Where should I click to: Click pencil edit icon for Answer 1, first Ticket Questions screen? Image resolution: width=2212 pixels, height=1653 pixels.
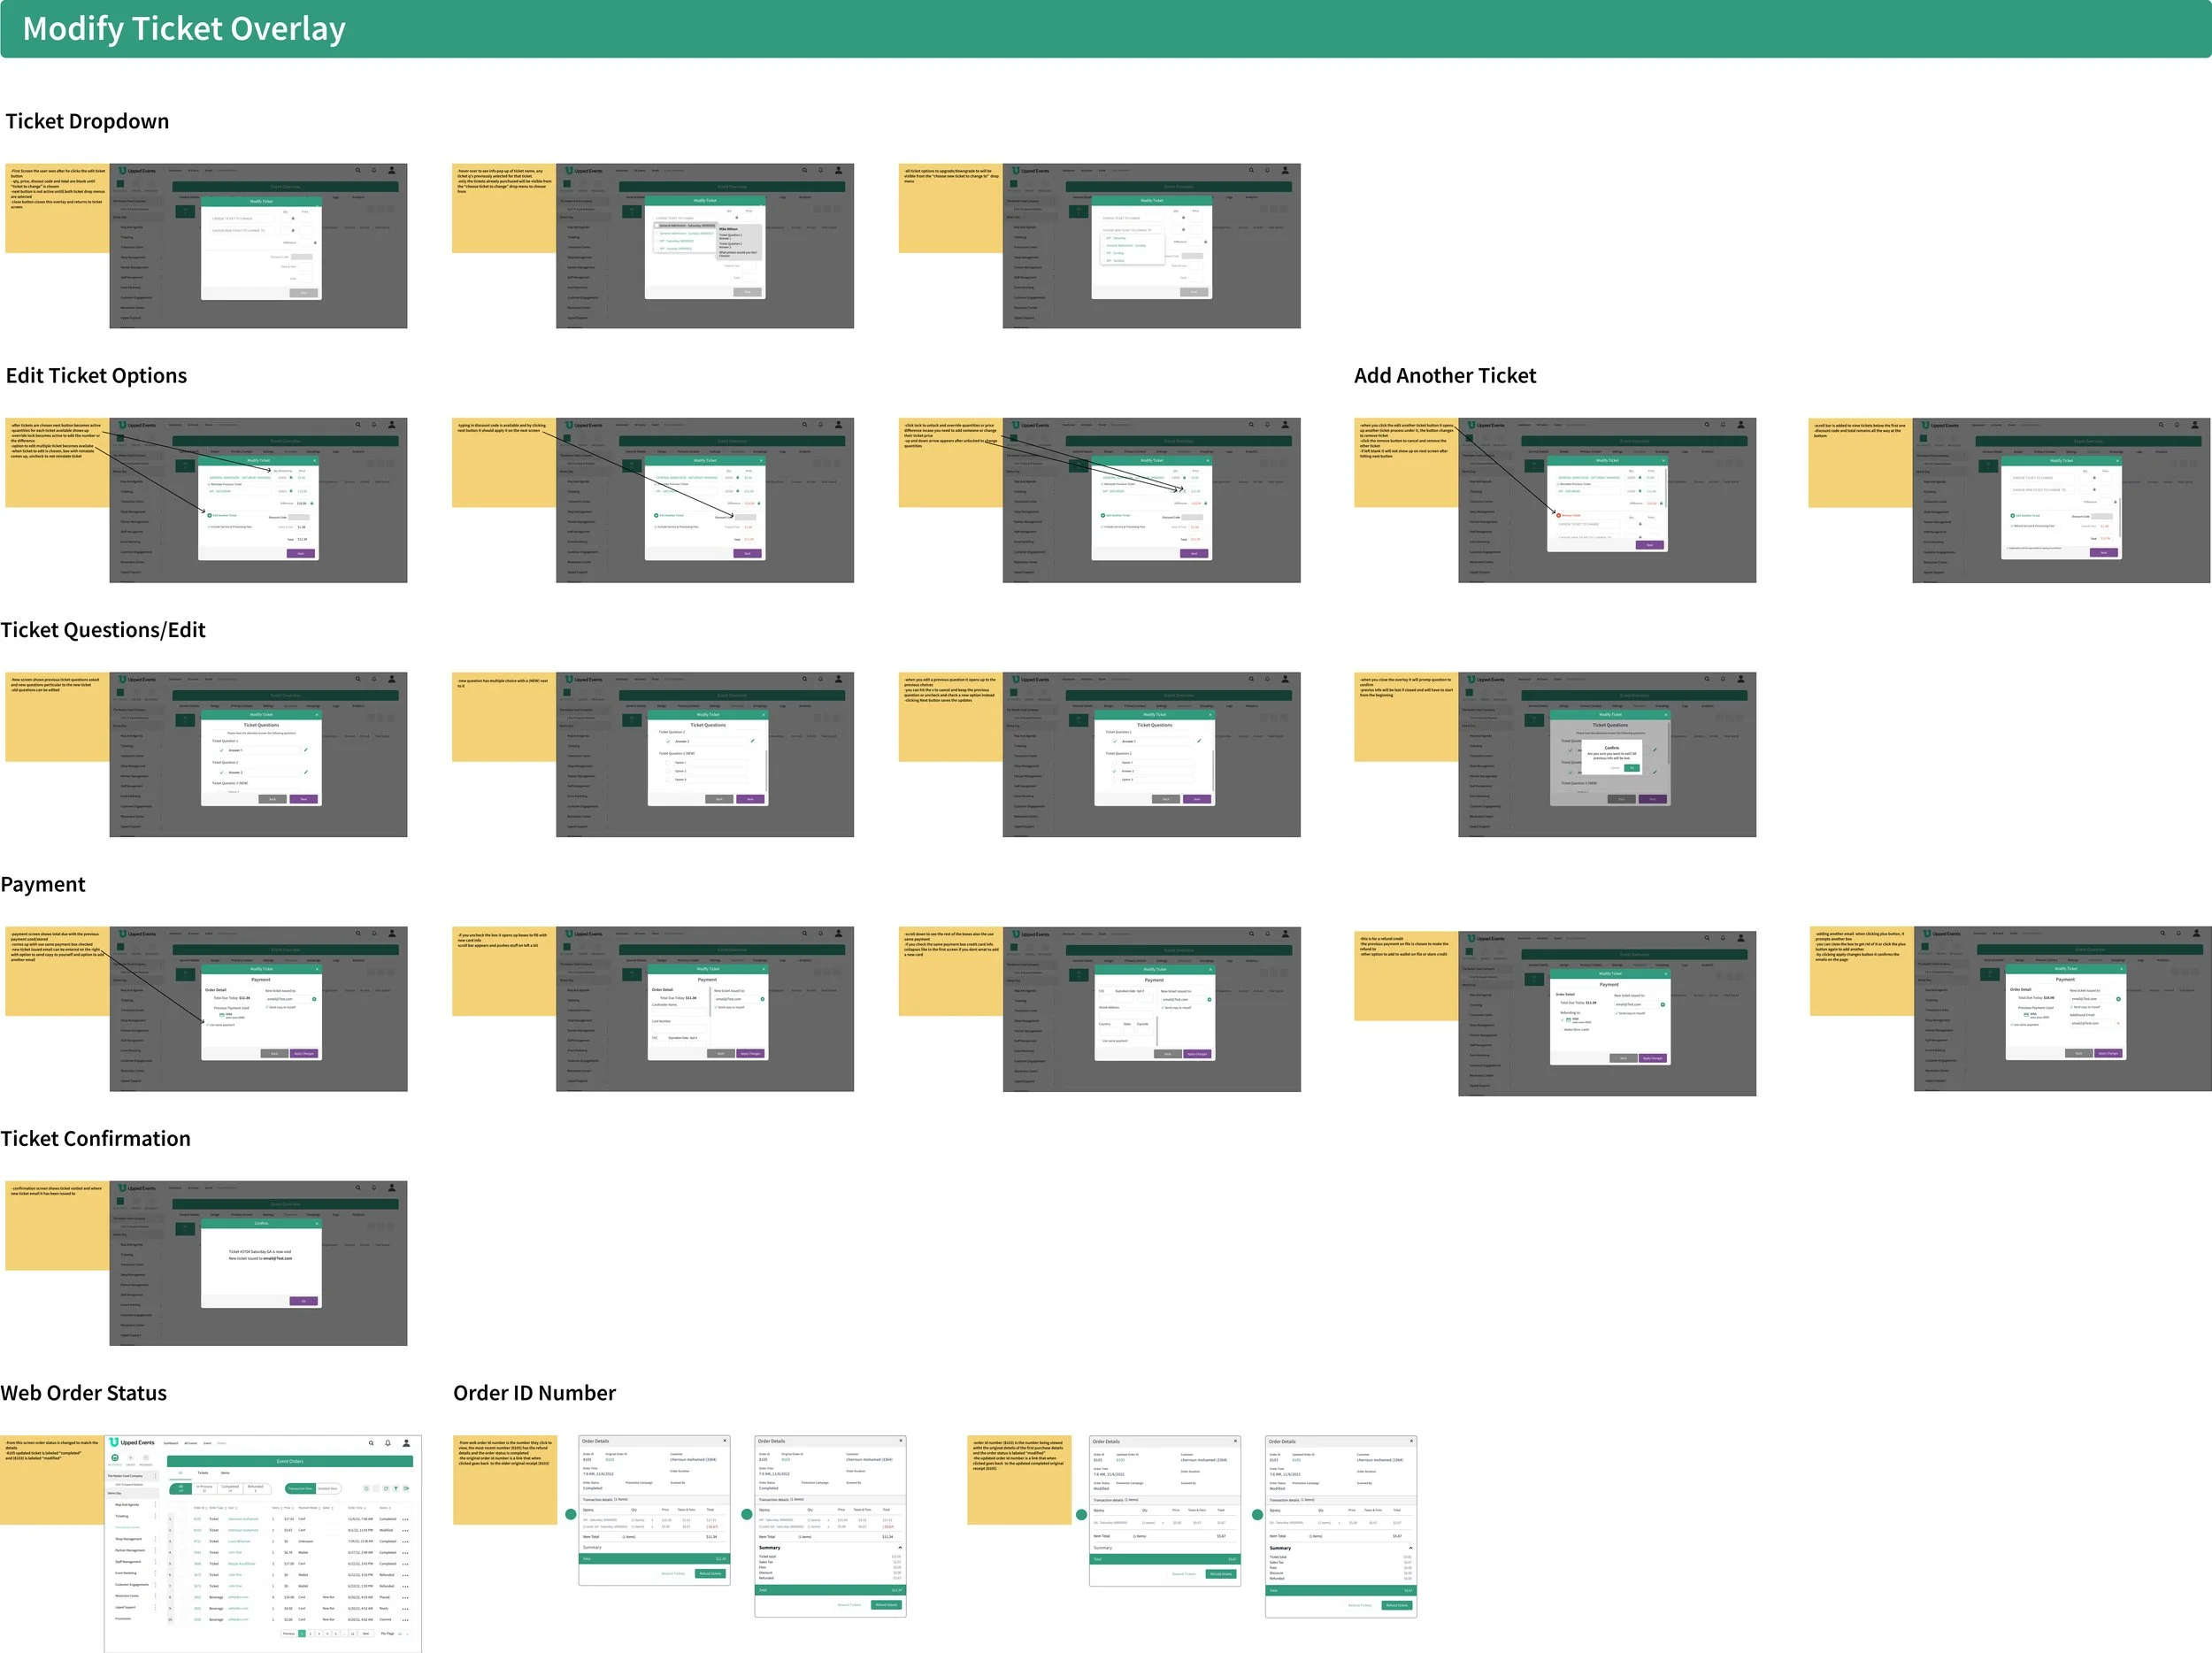tap(305, 750)
